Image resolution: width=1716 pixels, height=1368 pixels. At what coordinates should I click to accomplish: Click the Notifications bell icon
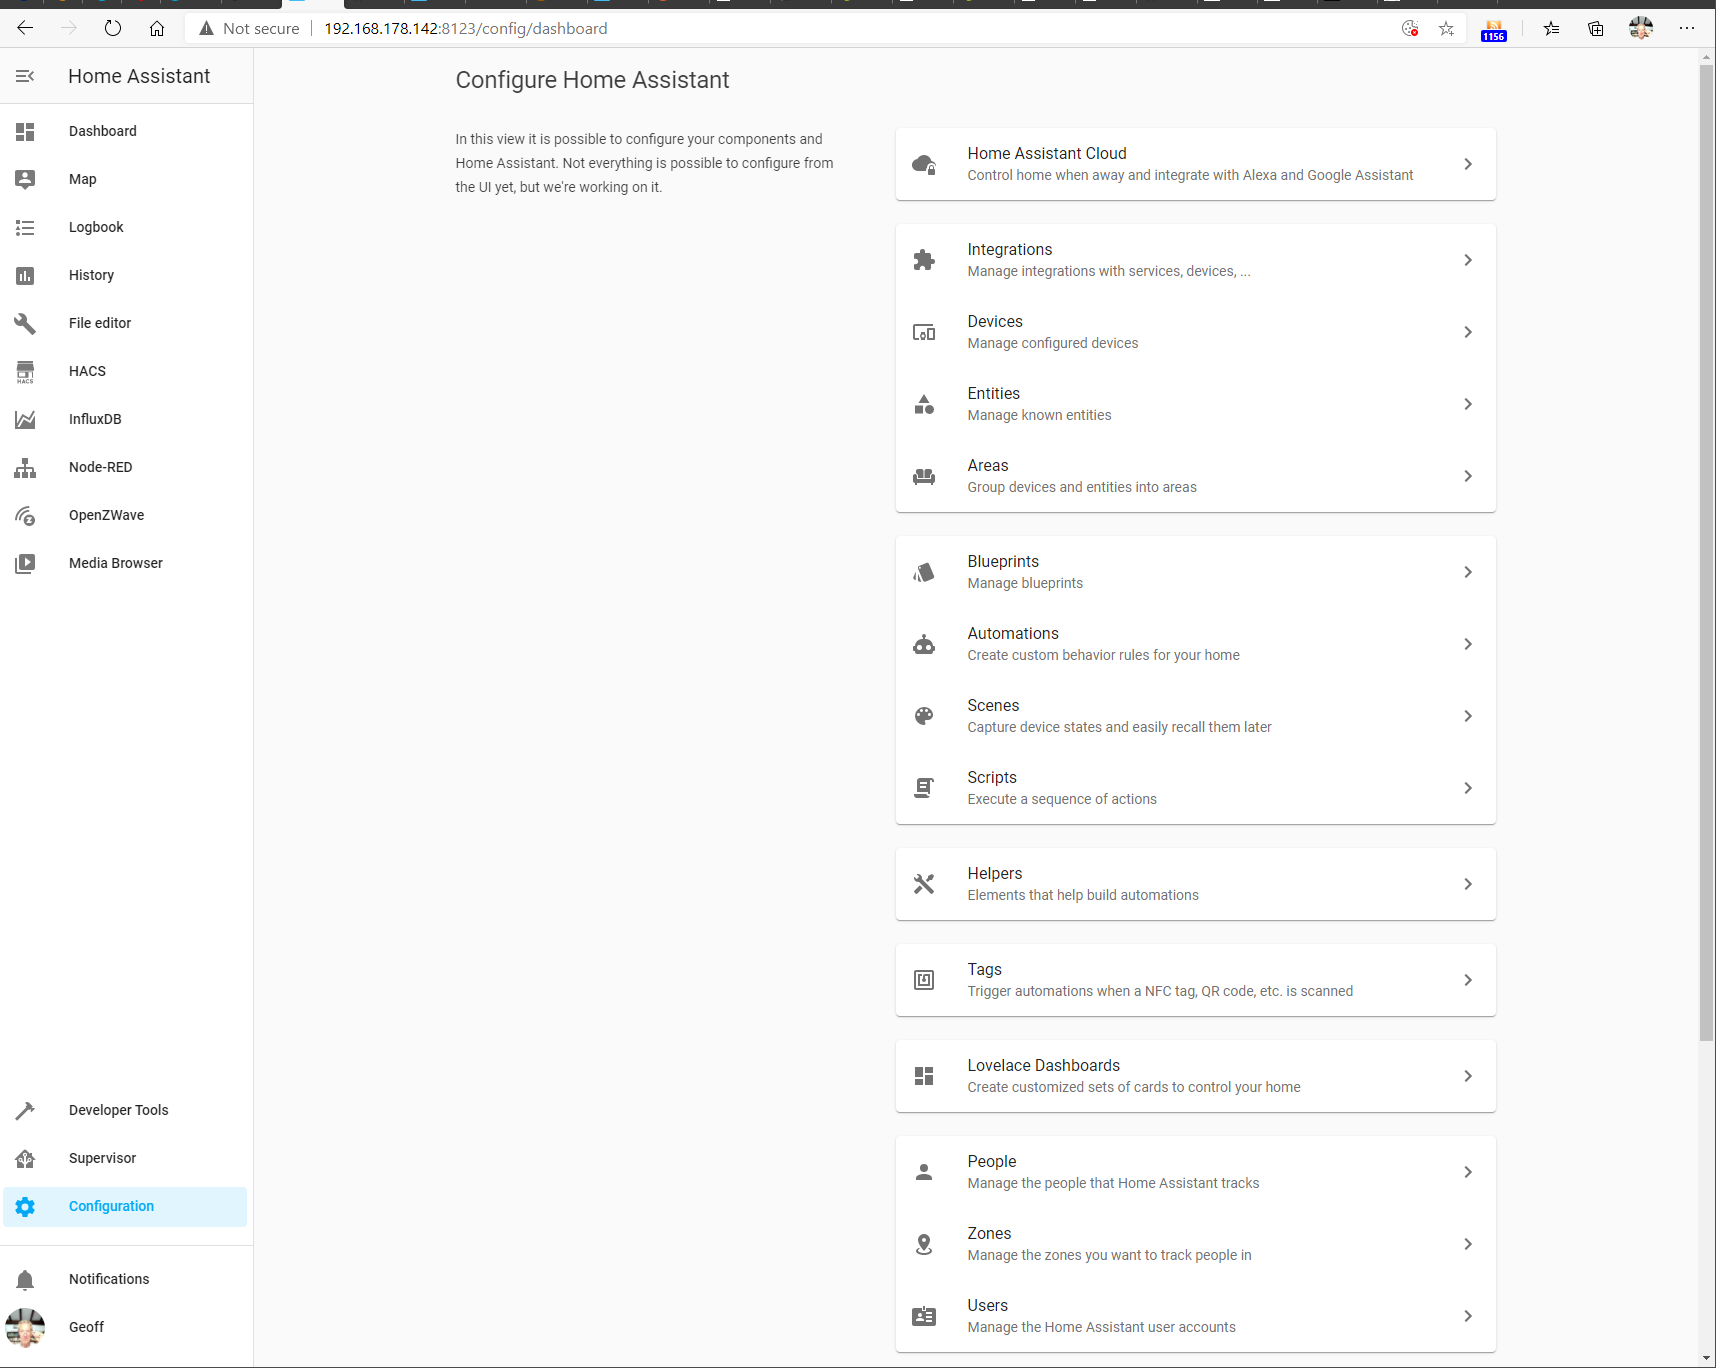click(x=25, y=1279)
